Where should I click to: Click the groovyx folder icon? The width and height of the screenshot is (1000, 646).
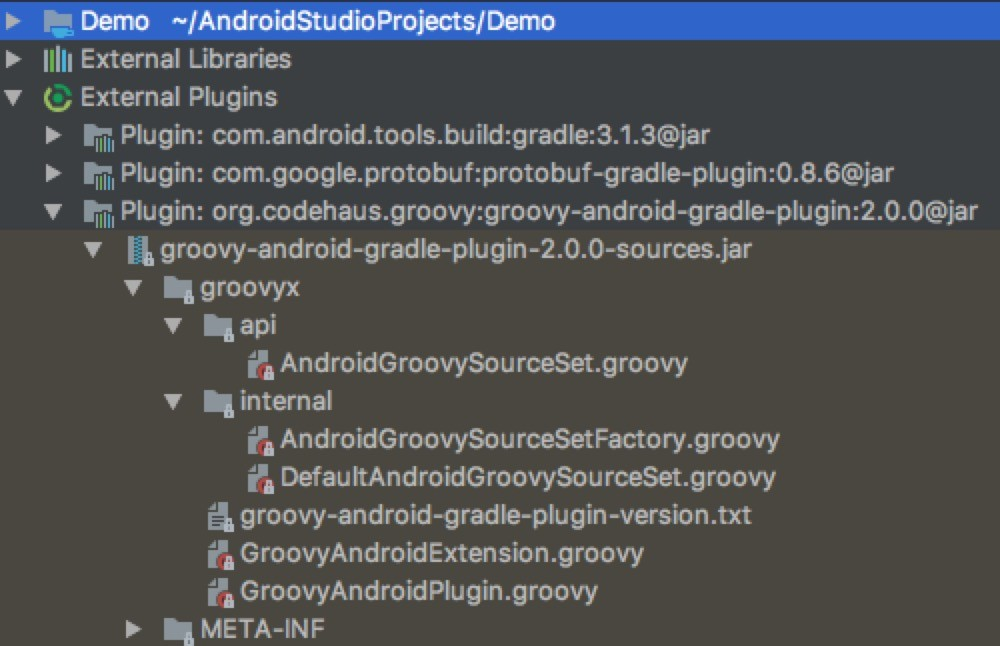179,289
